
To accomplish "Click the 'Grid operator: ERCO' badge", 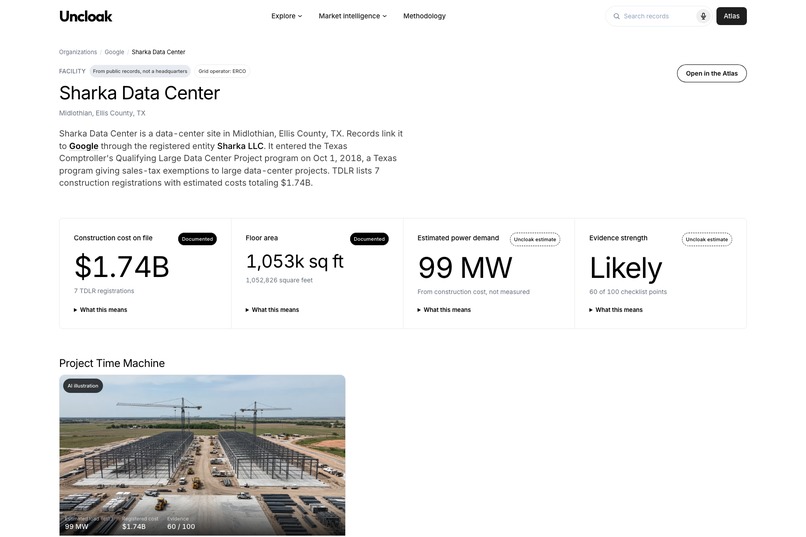I will [222, 71].
